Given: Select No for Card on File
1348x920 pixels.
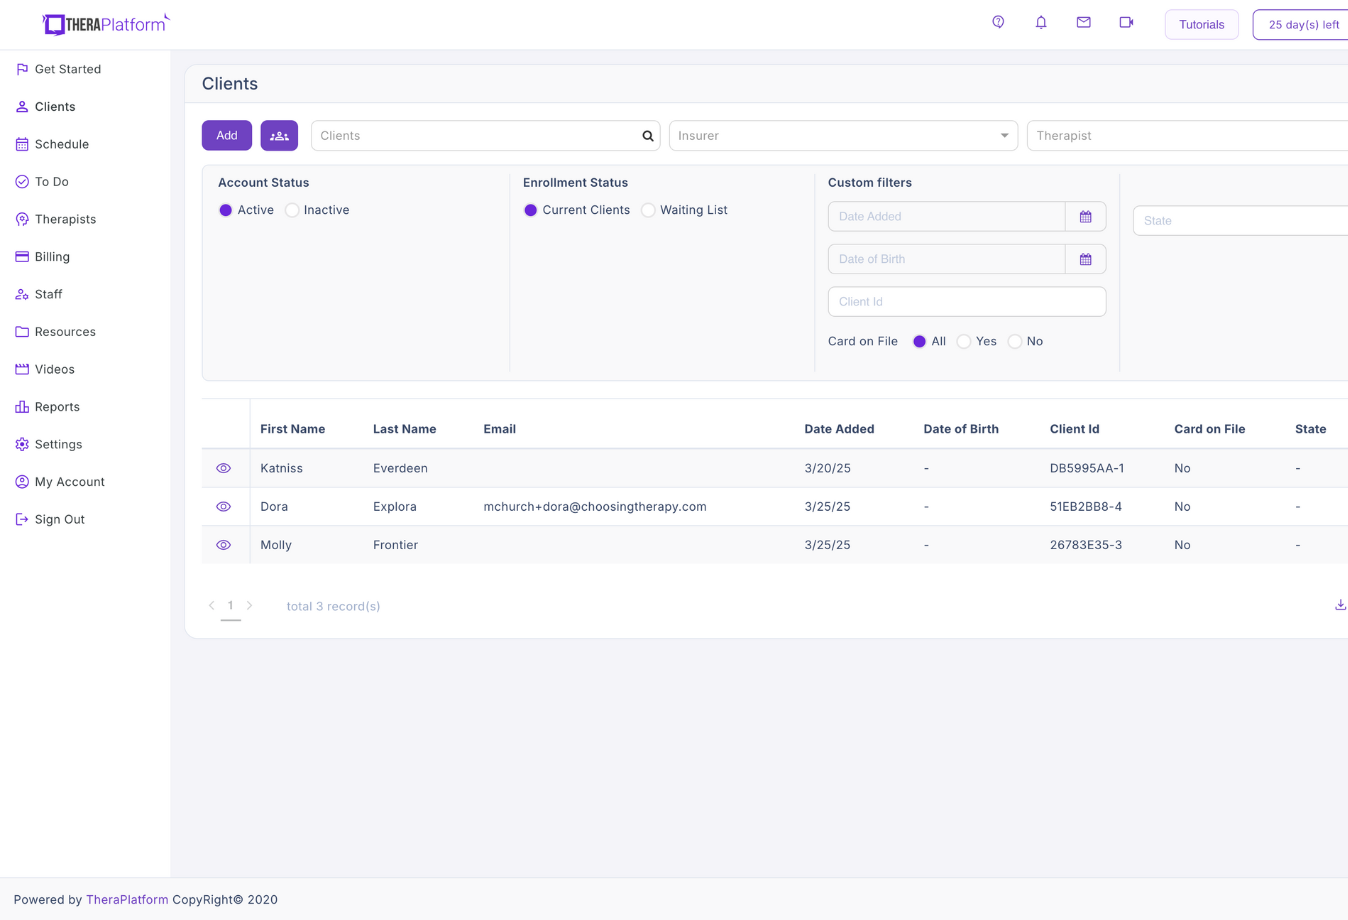Looking at the screenshot, I should [x=1015, y=341].
